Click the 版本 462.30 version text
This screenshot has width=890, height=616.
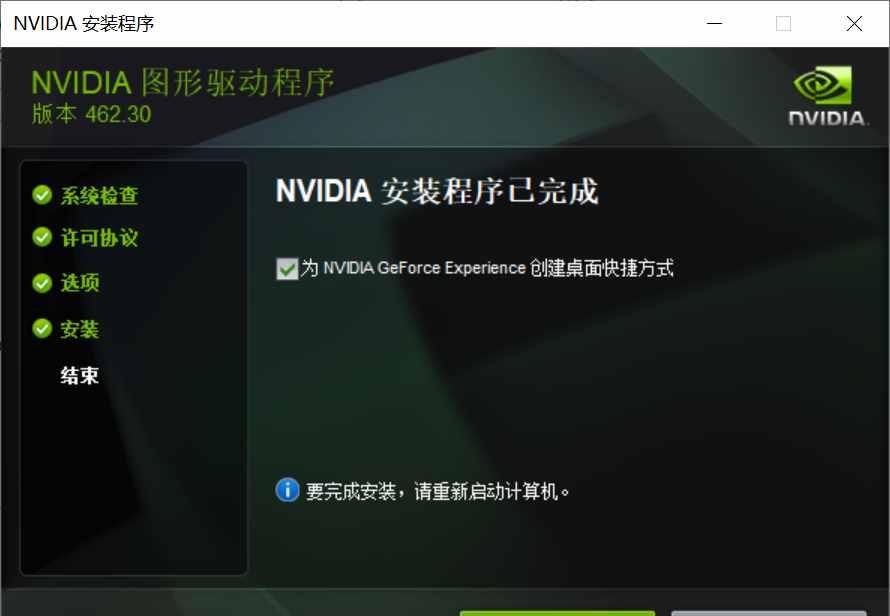(x=91, y=114)
